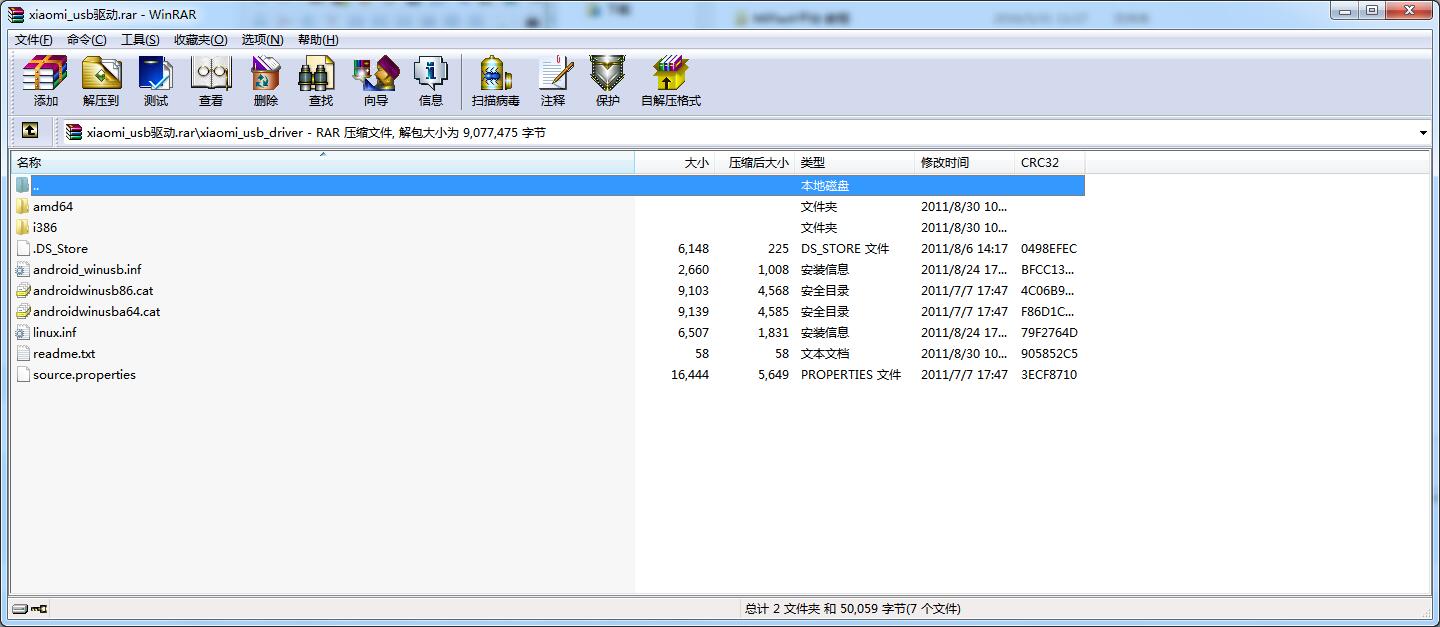Open the Options (选项) menu

click(x=262, y=39)
